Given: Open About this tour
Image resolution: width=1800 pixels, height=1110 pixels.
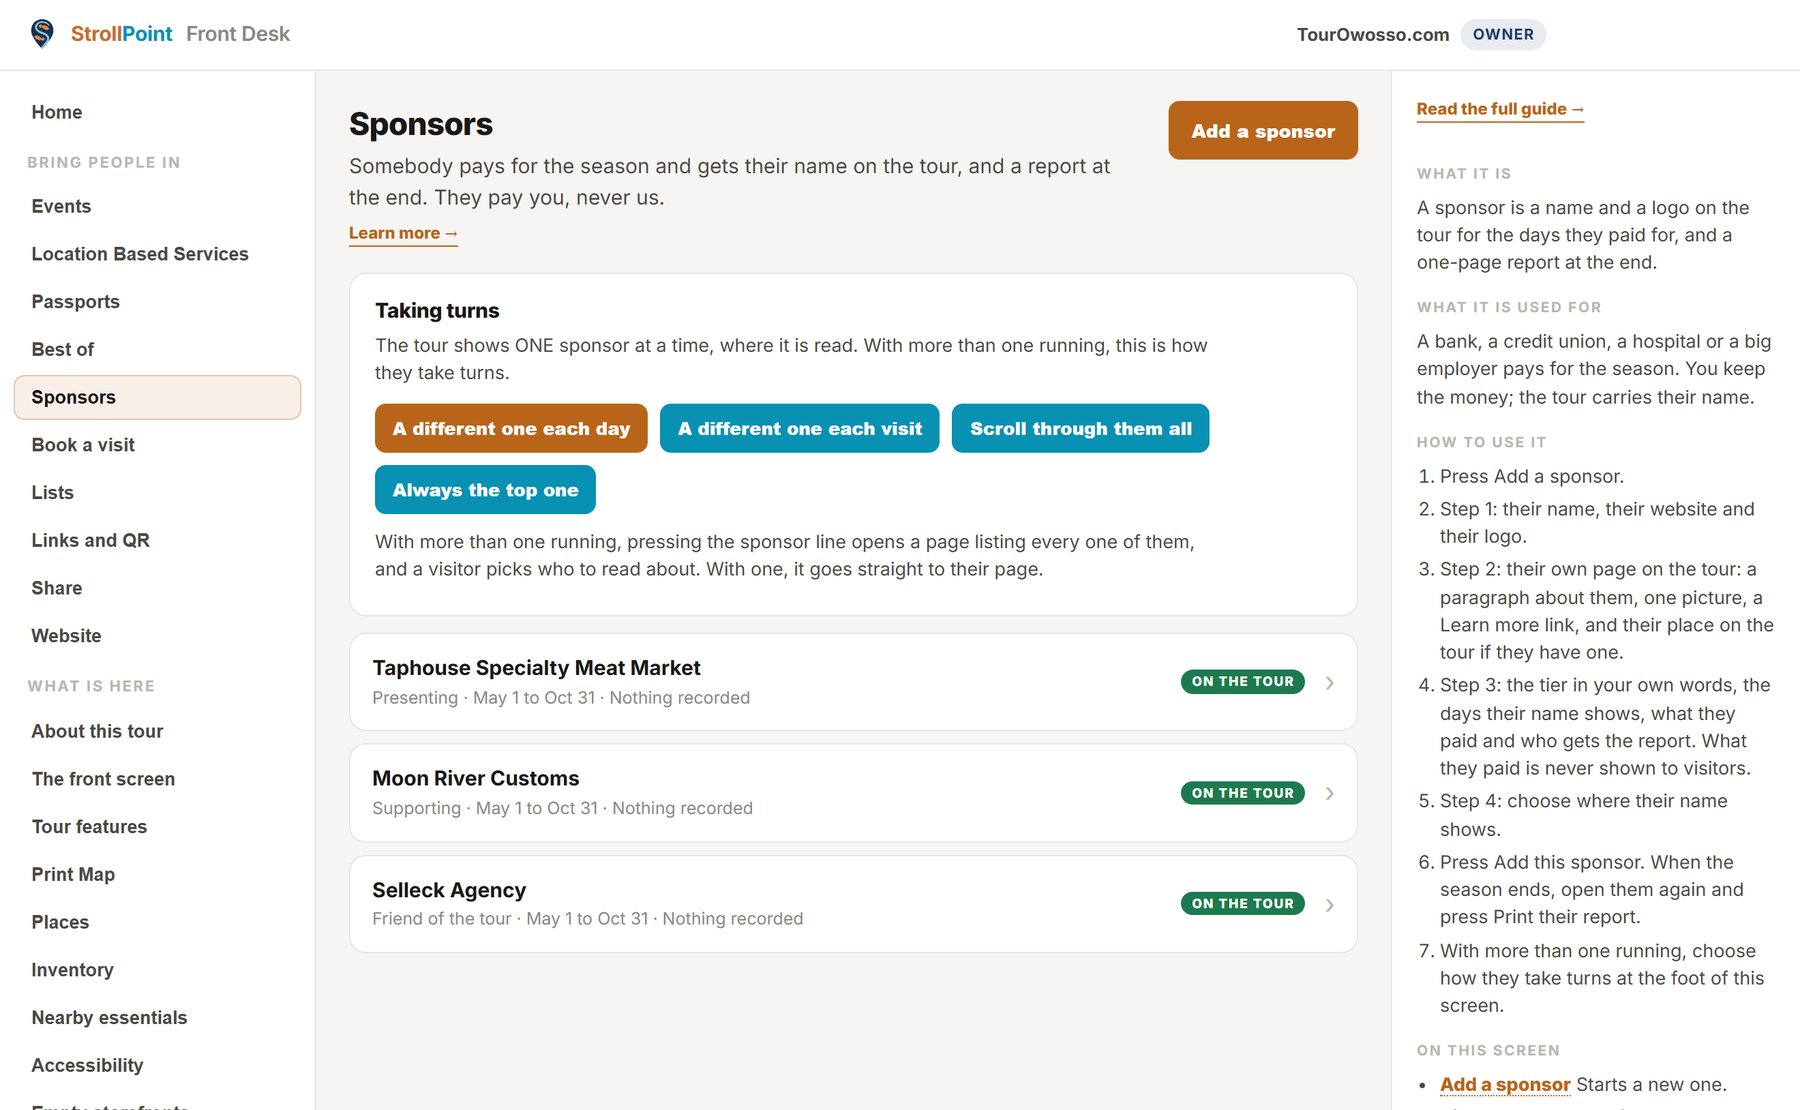Looking at the screenshot, I should 97,731.
